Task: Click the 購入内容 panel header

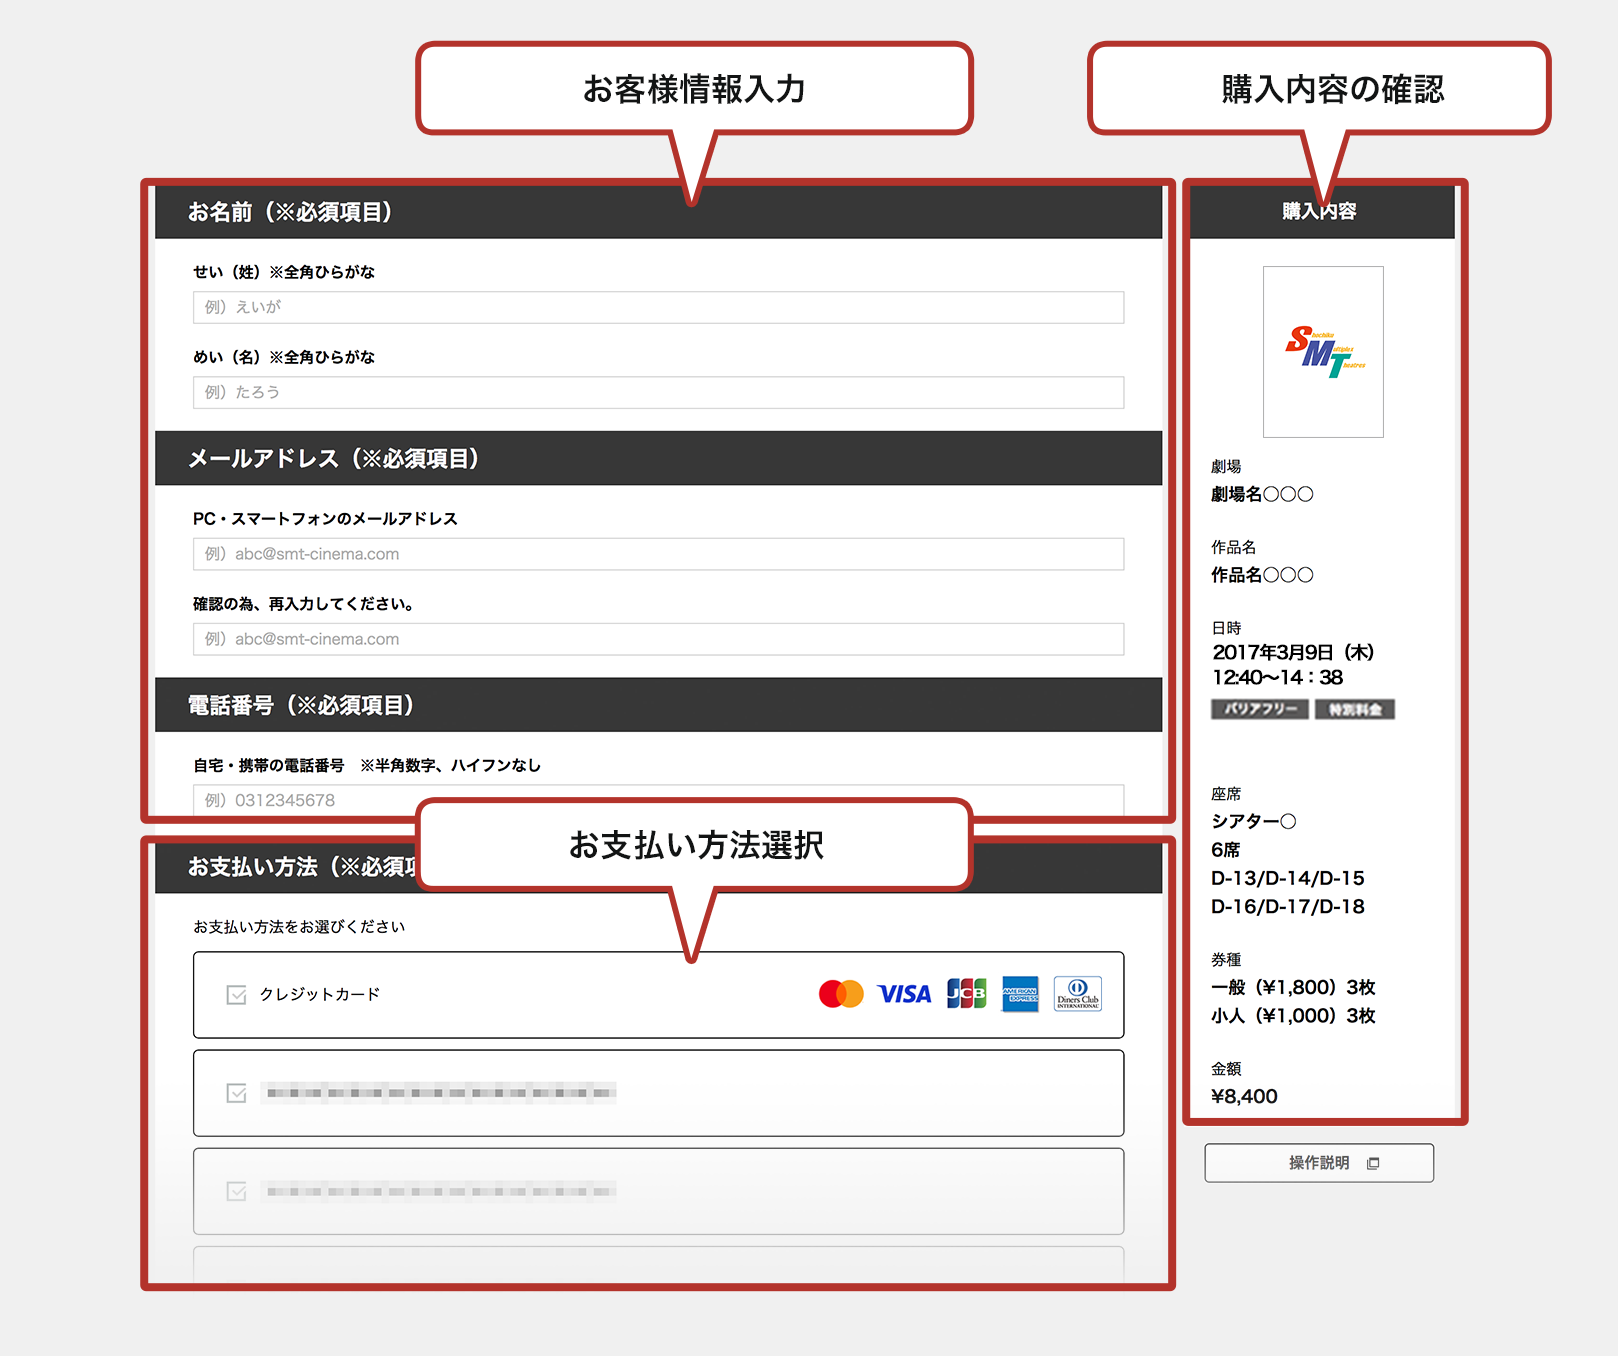Action: point(1320,211)
